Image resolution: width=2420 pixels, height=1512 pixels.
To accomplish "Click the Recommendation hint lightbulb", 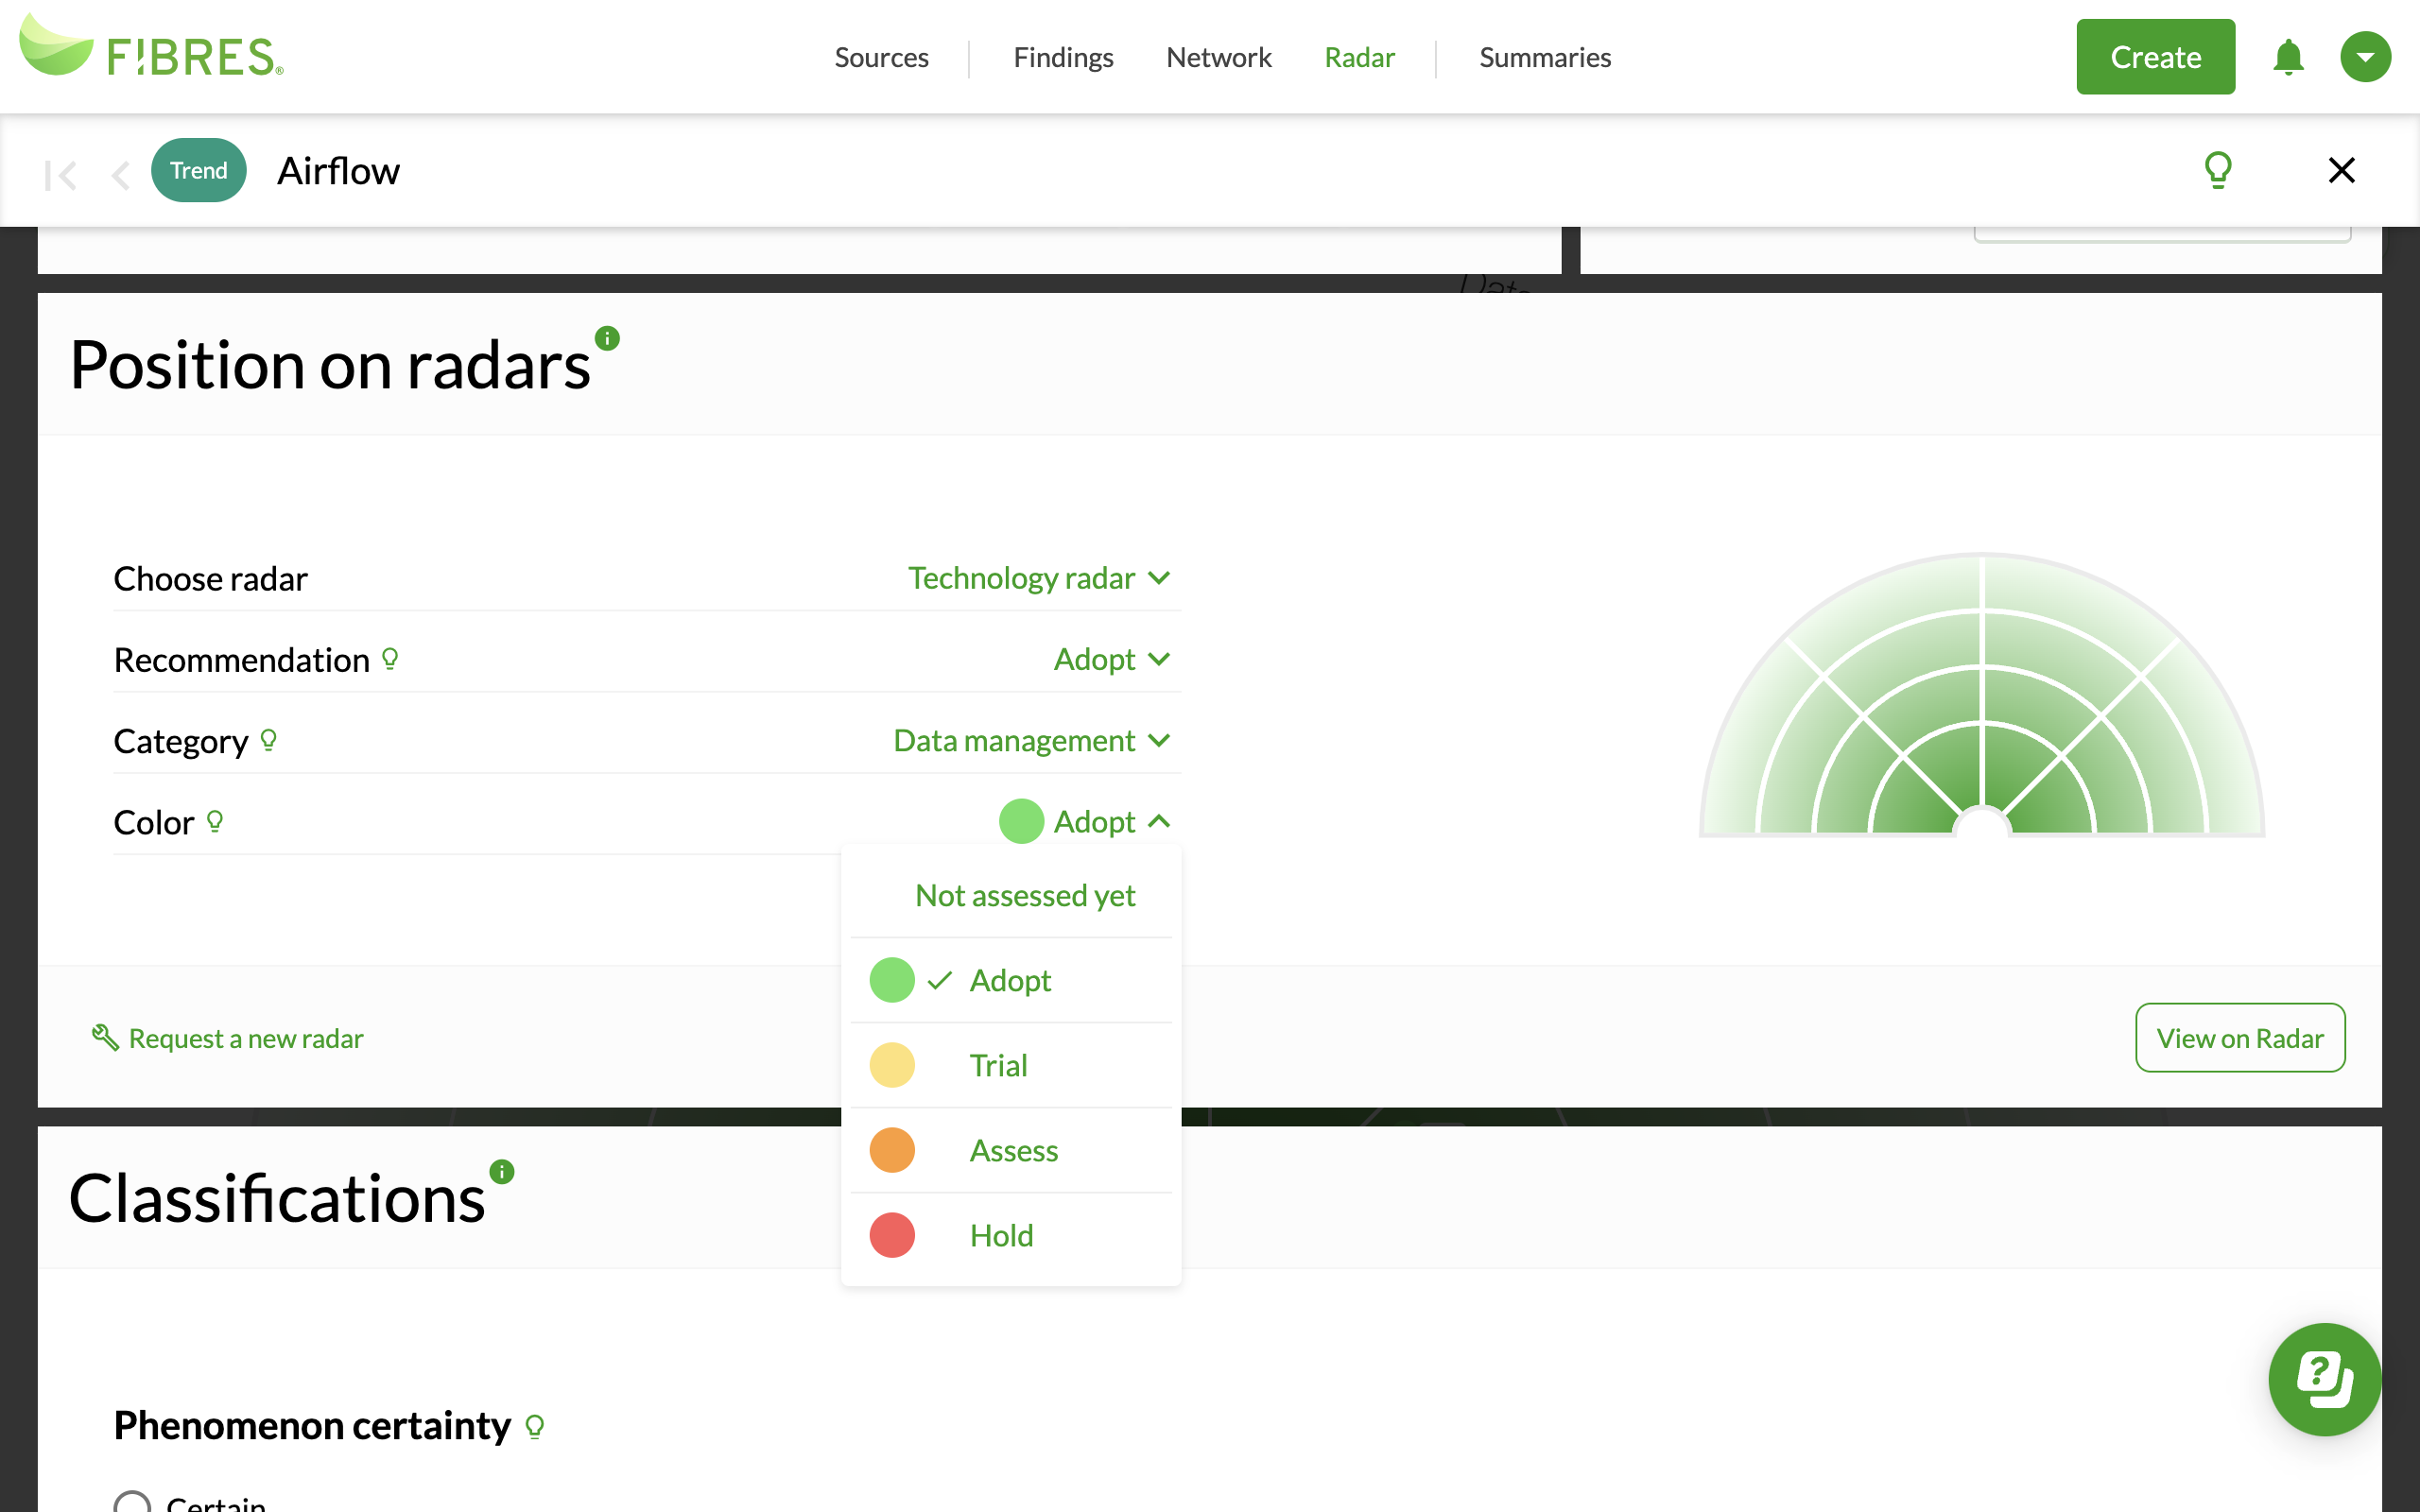I will [390, 659].
